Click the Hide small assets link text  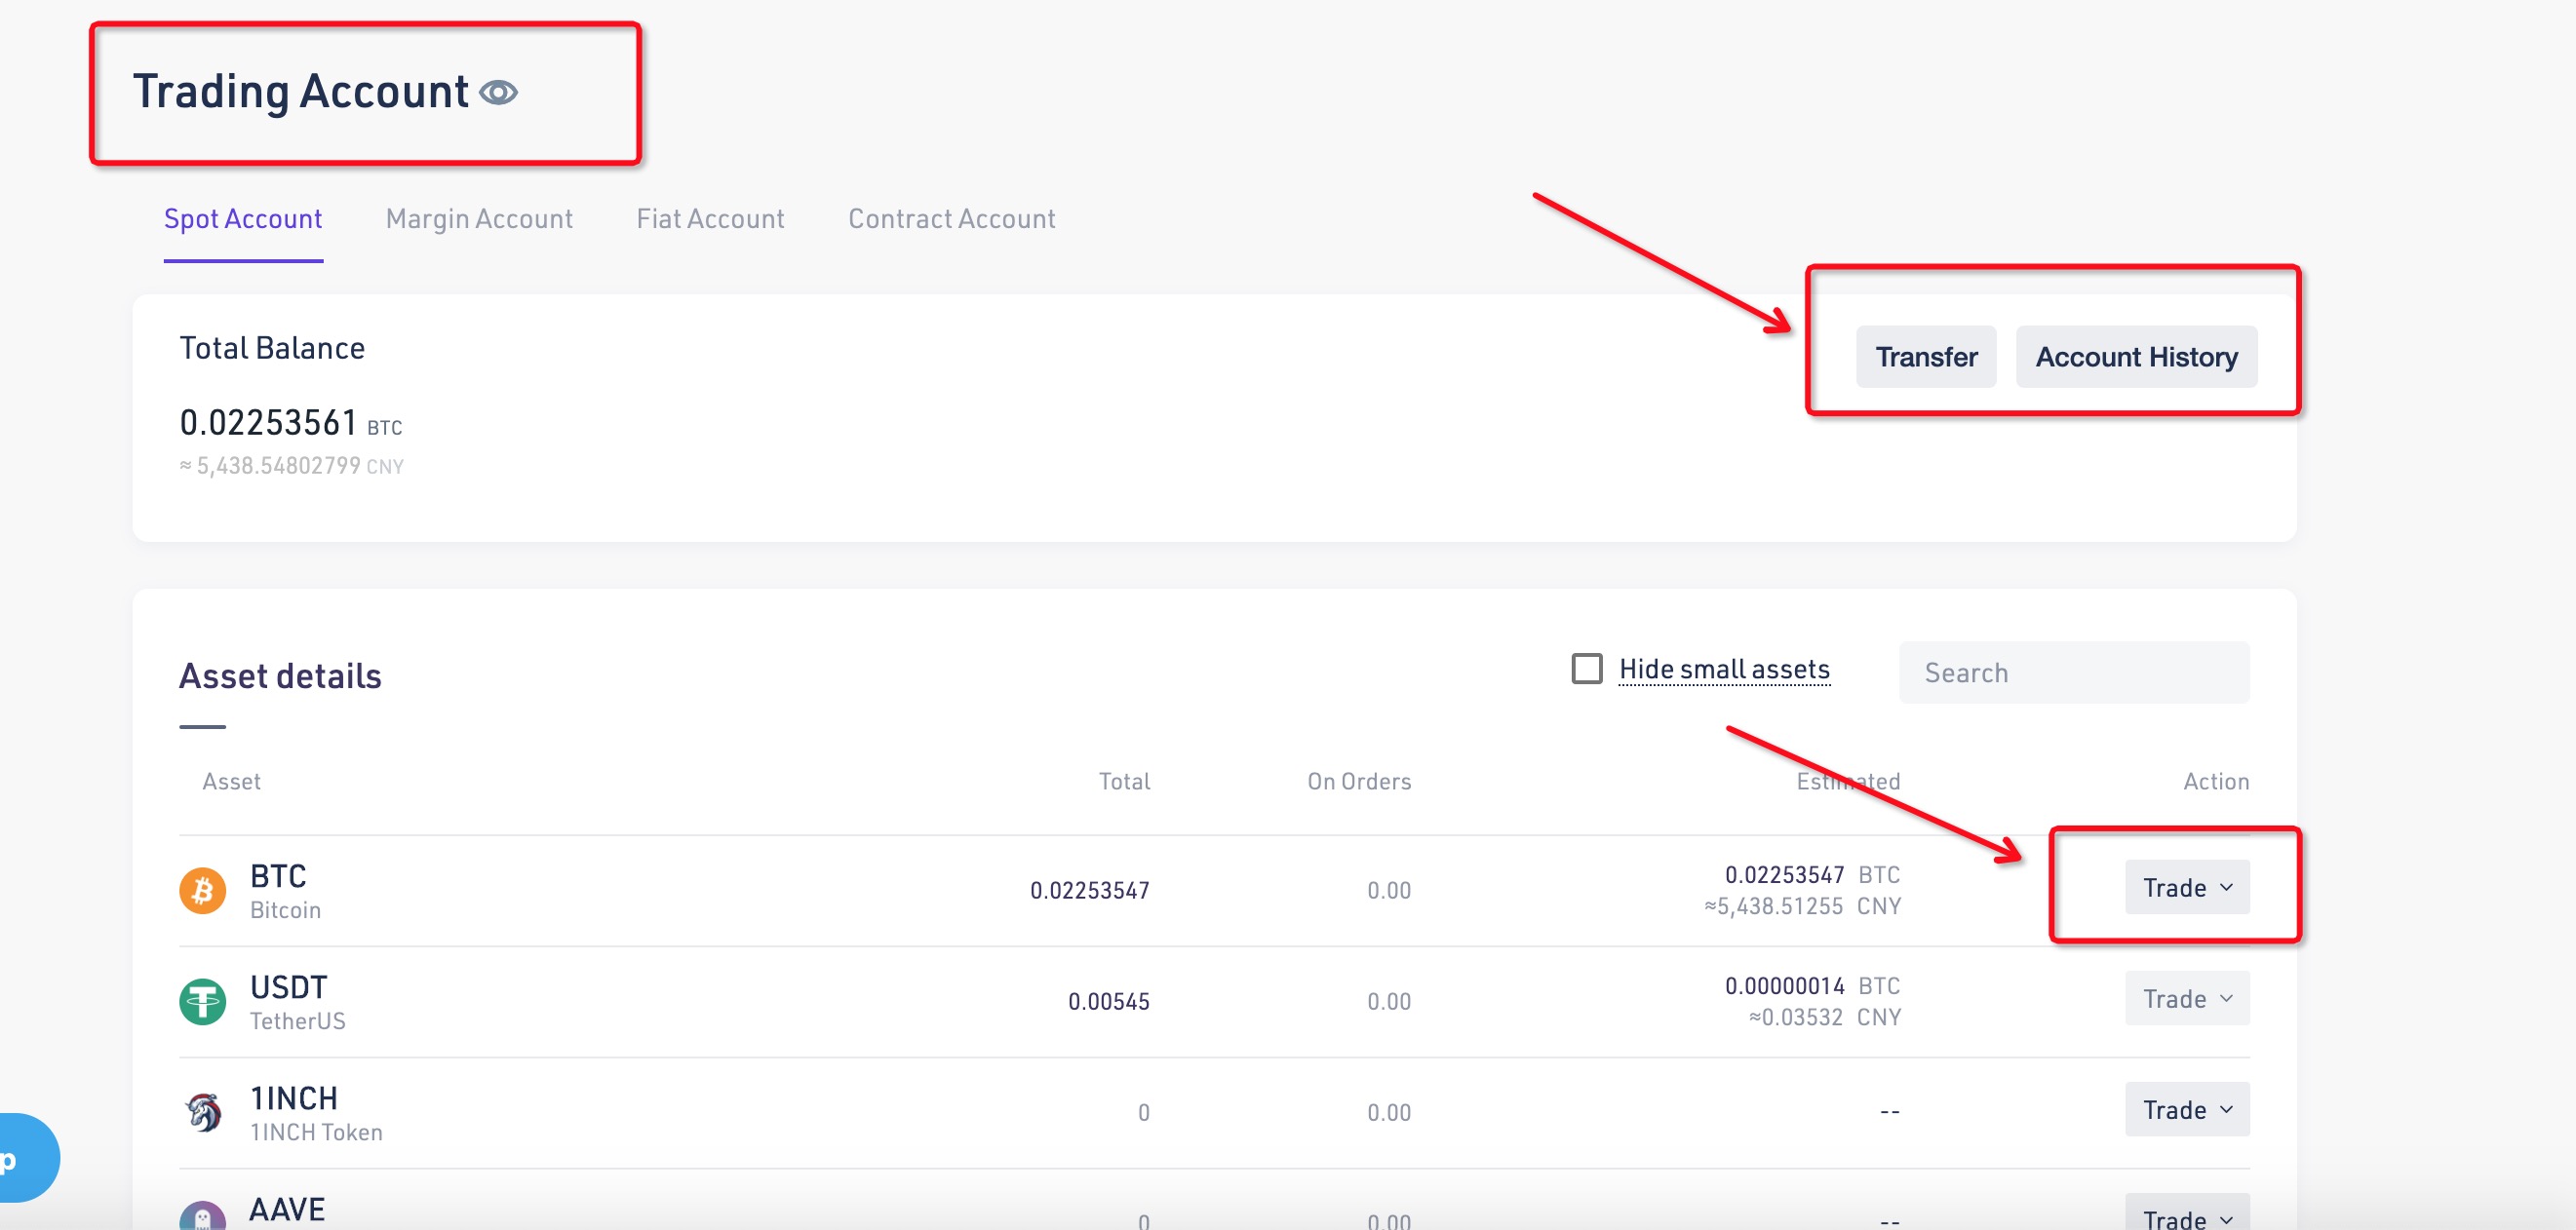[1724, 669]
